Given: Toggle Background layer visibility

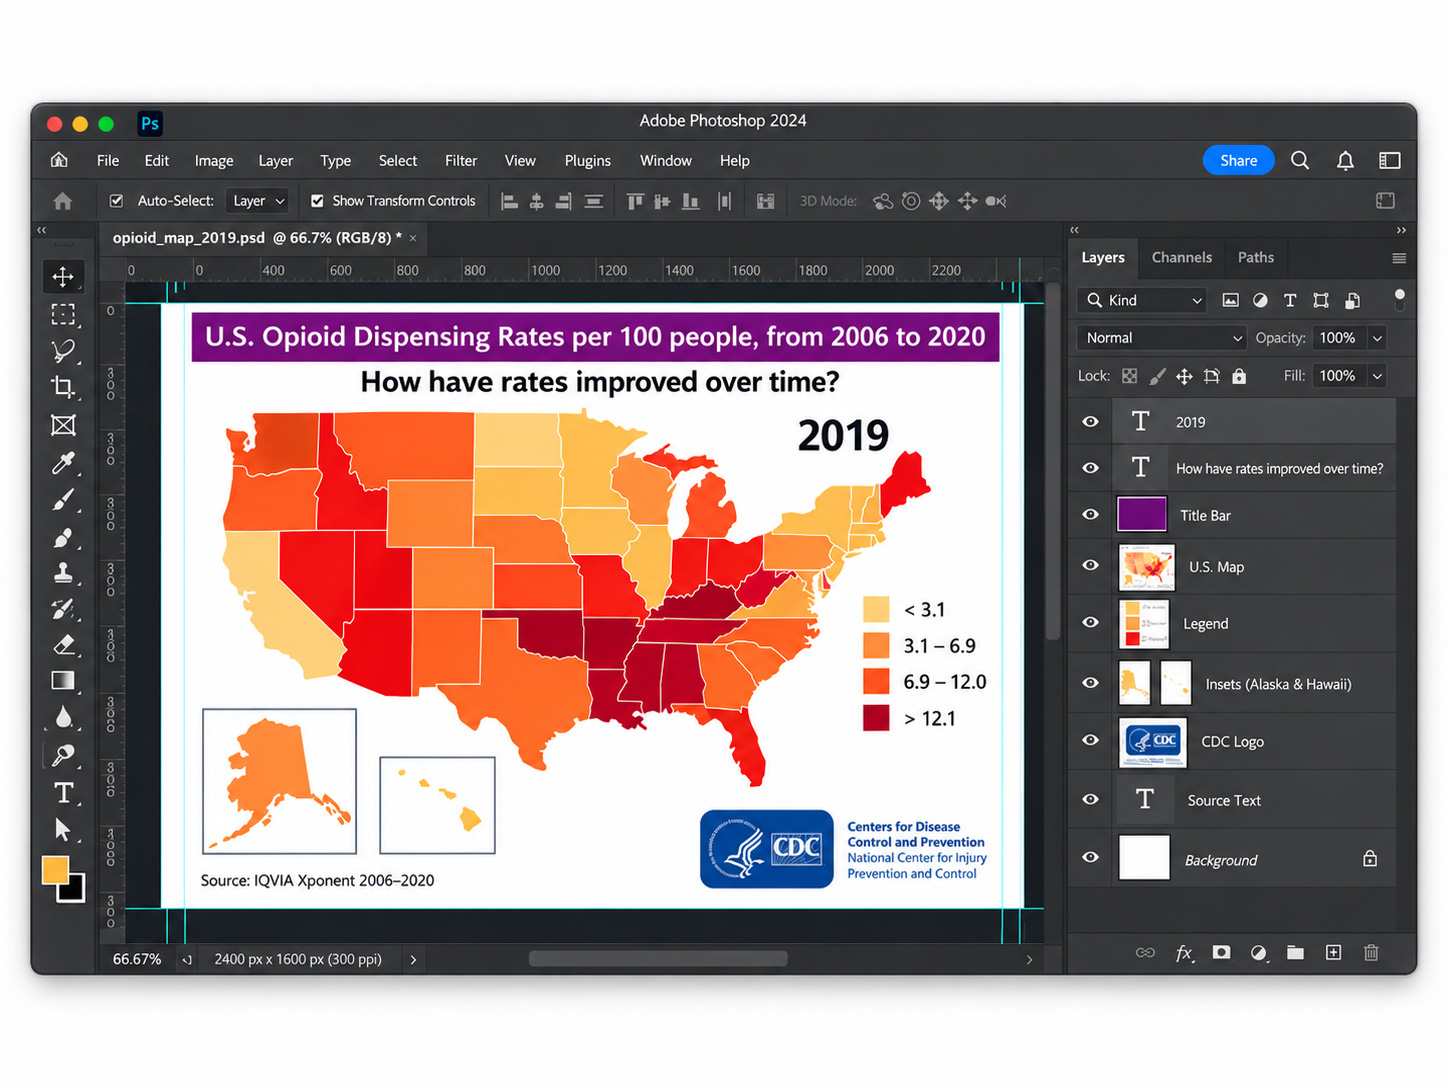Looking at the screenshot, I should 1091,857.
